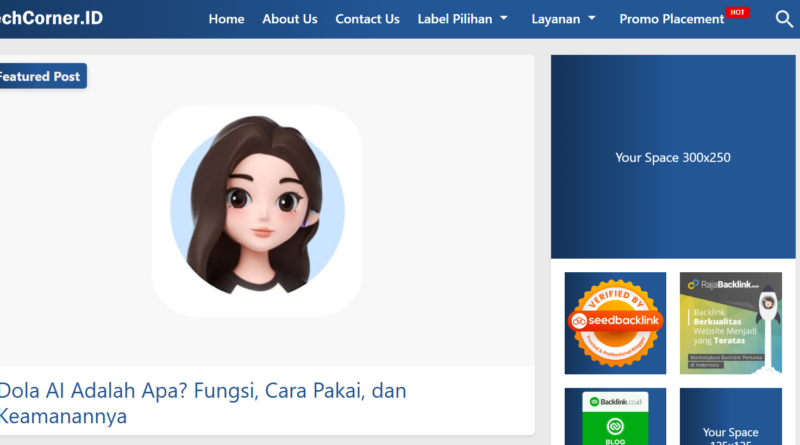Open the Backlink.co.id blog banner
The width and height of the screenshot is (800, 445).
click(x=615, y=416)
